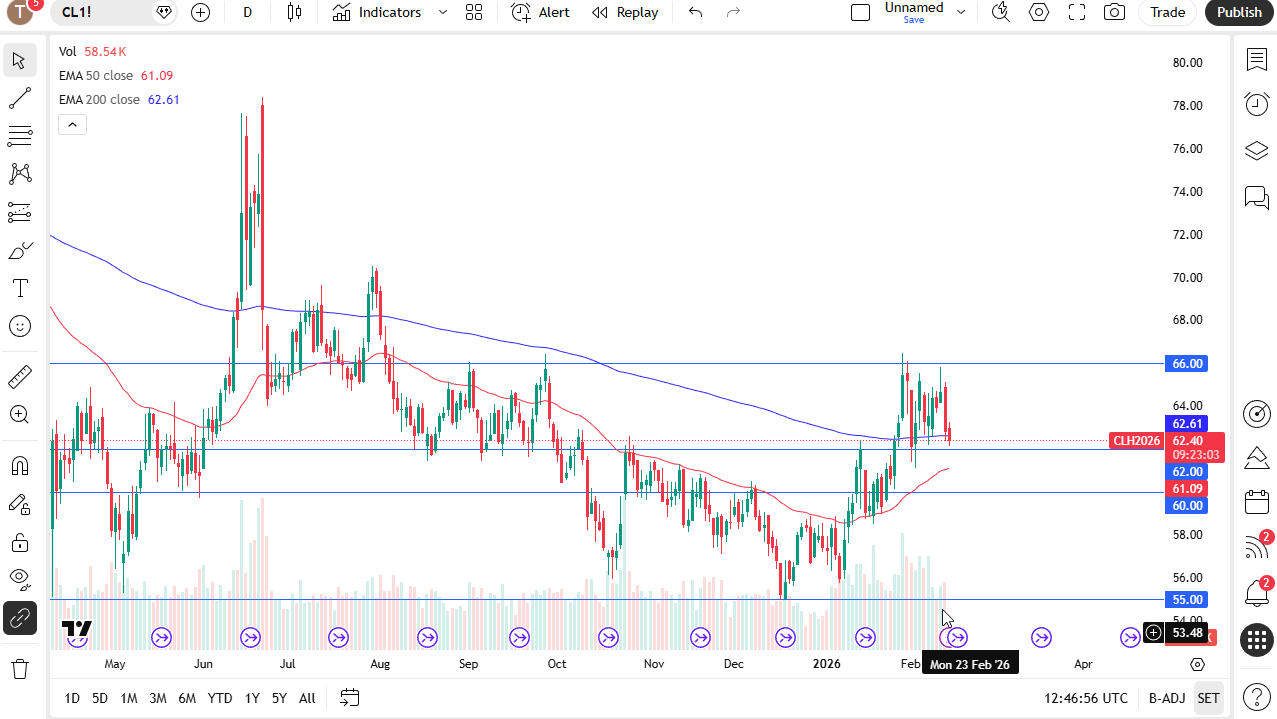This screenshot has height=719, width=1277.
Task: Enter fullscreen chart mode
Action: pos(1077,12)
